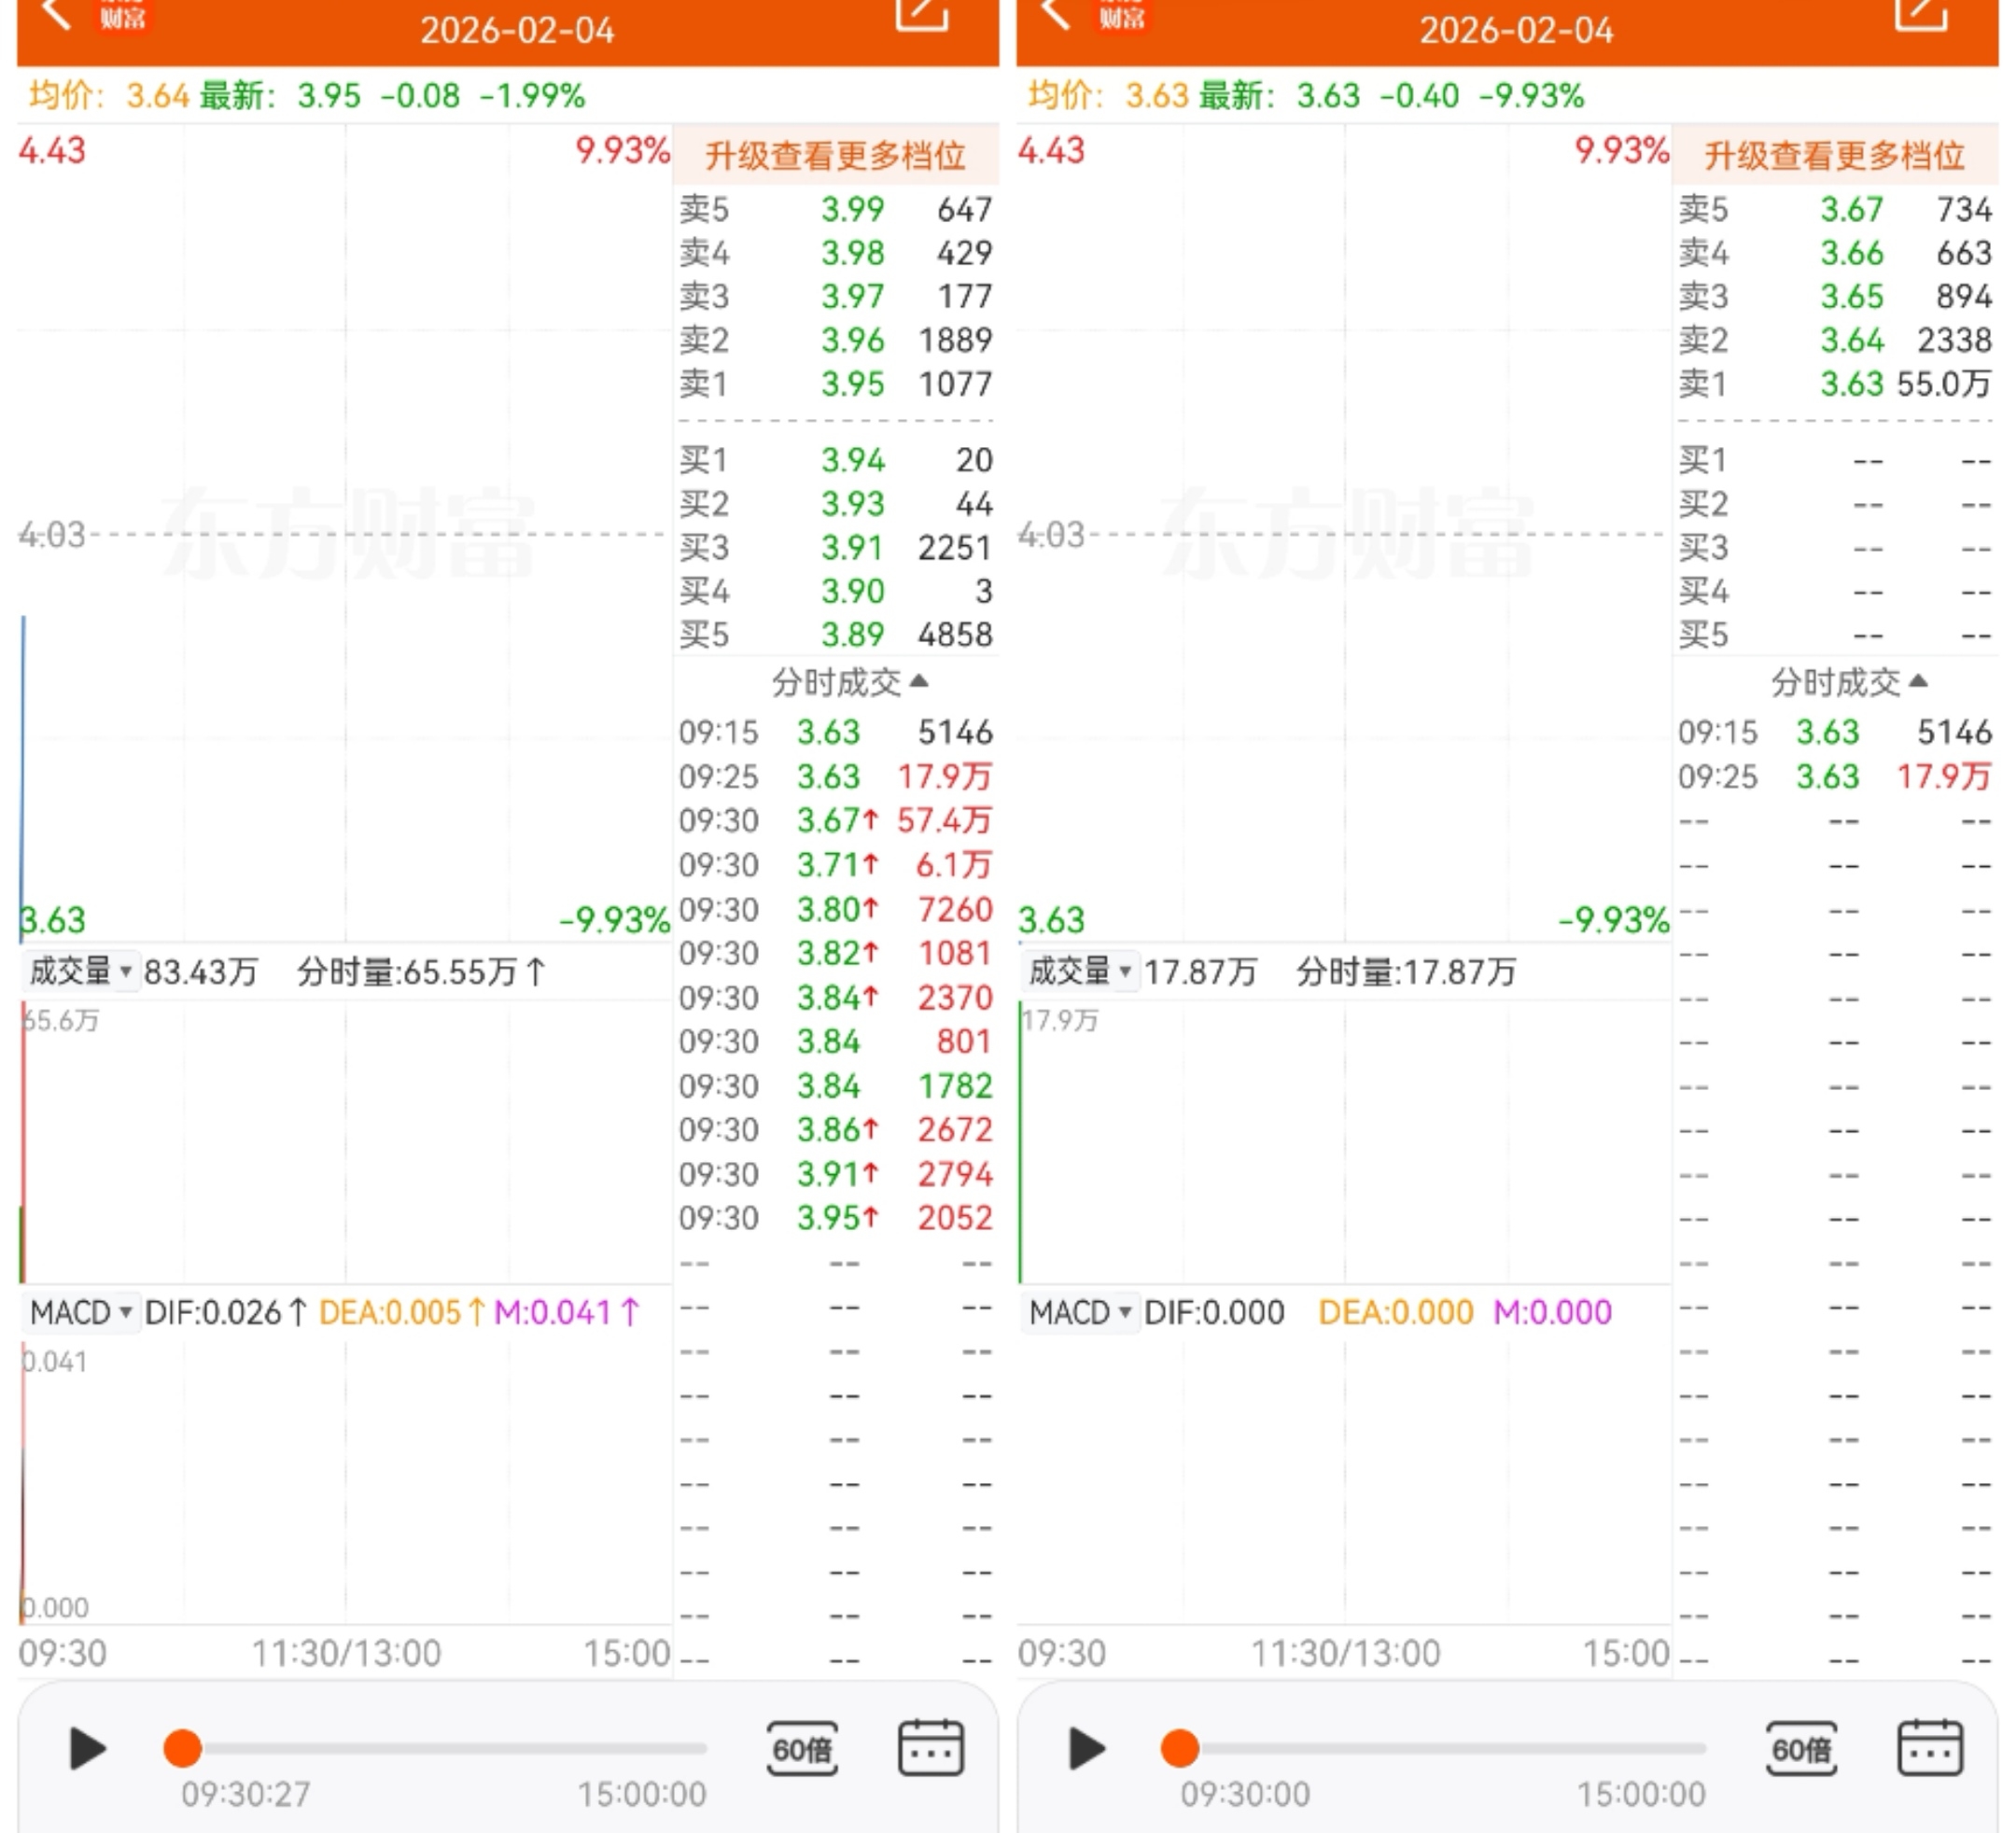This screenshot has height=1833, width=2016.
Task: Open the calendar icon in right panel
Action: [1929, 1748]
